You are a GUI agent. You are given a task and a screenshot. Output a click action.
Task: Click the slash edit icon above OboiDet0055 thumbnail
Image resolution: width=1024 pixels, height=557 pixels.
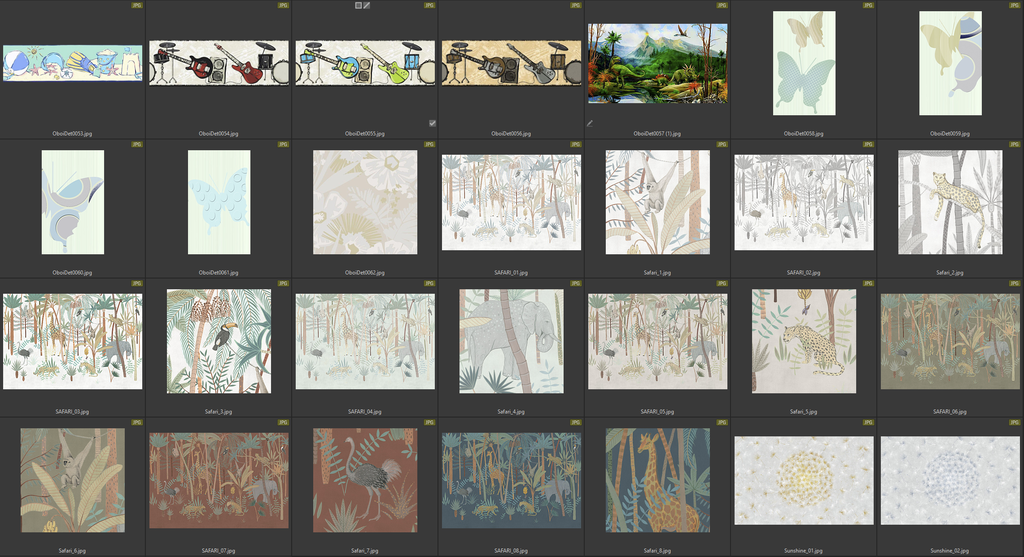[x=367, y=5]
